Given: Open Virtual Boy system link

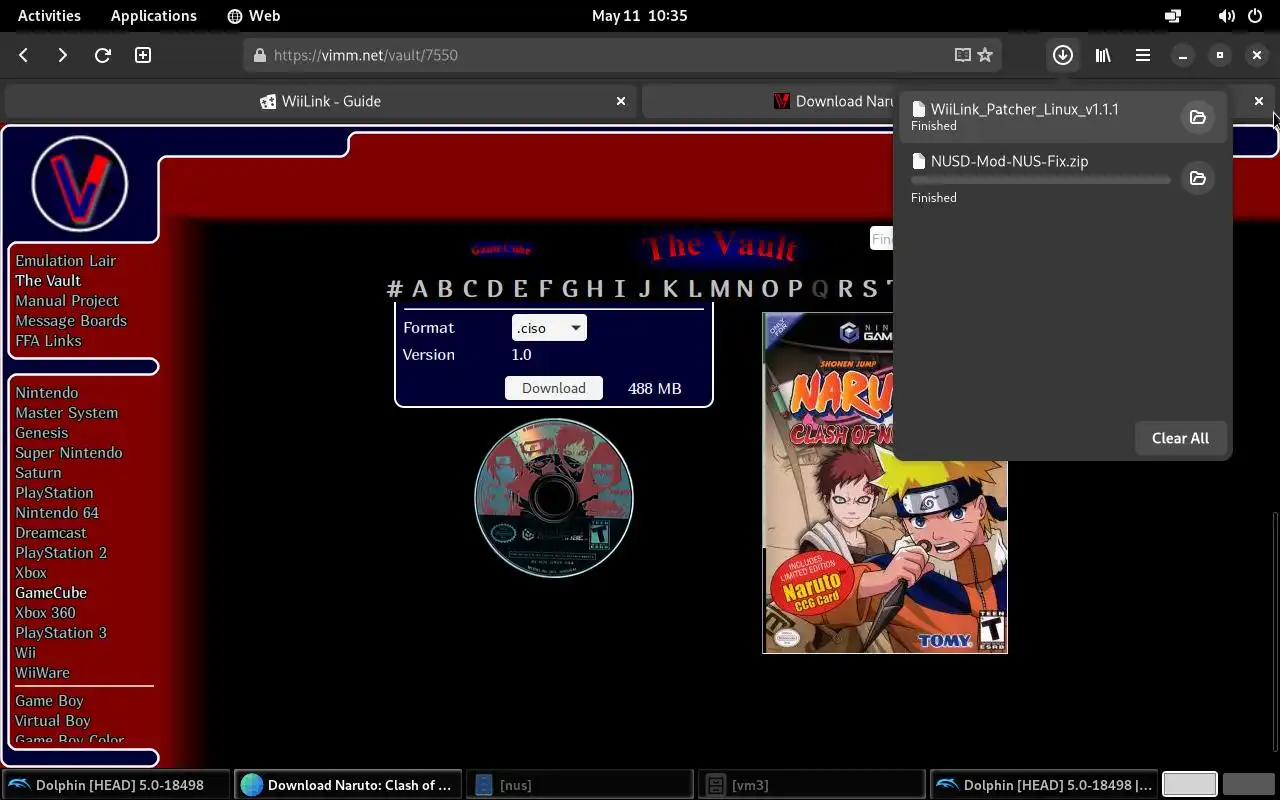Looking at the screenshot, I should 53,721.
